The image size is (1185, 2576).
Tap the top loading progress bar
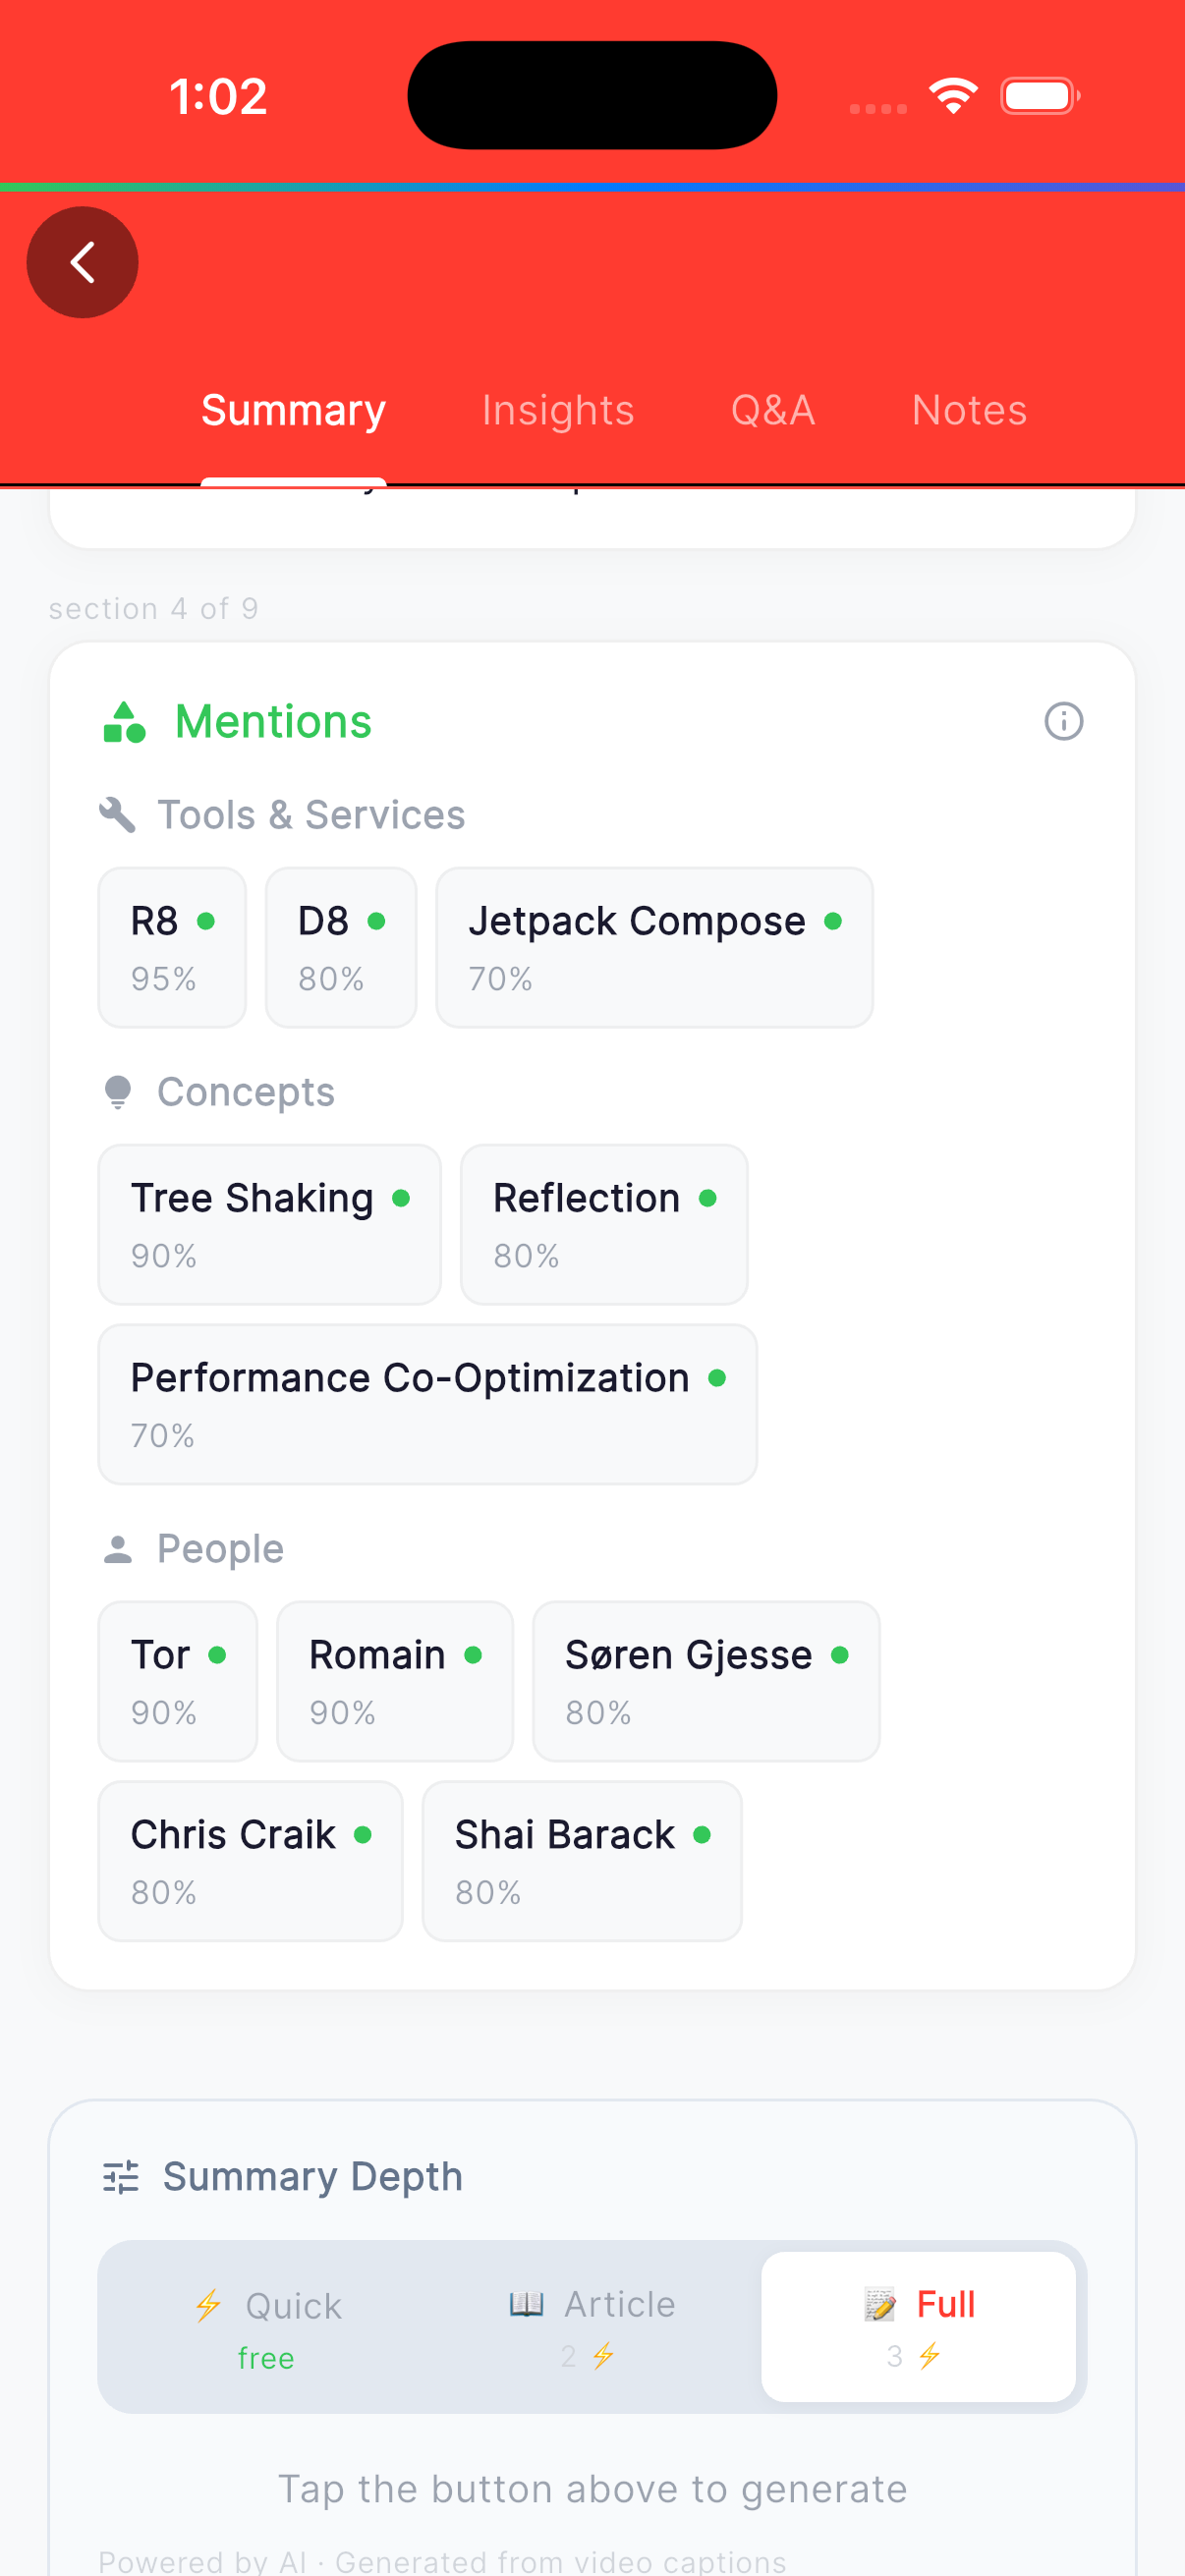(592, 187)
